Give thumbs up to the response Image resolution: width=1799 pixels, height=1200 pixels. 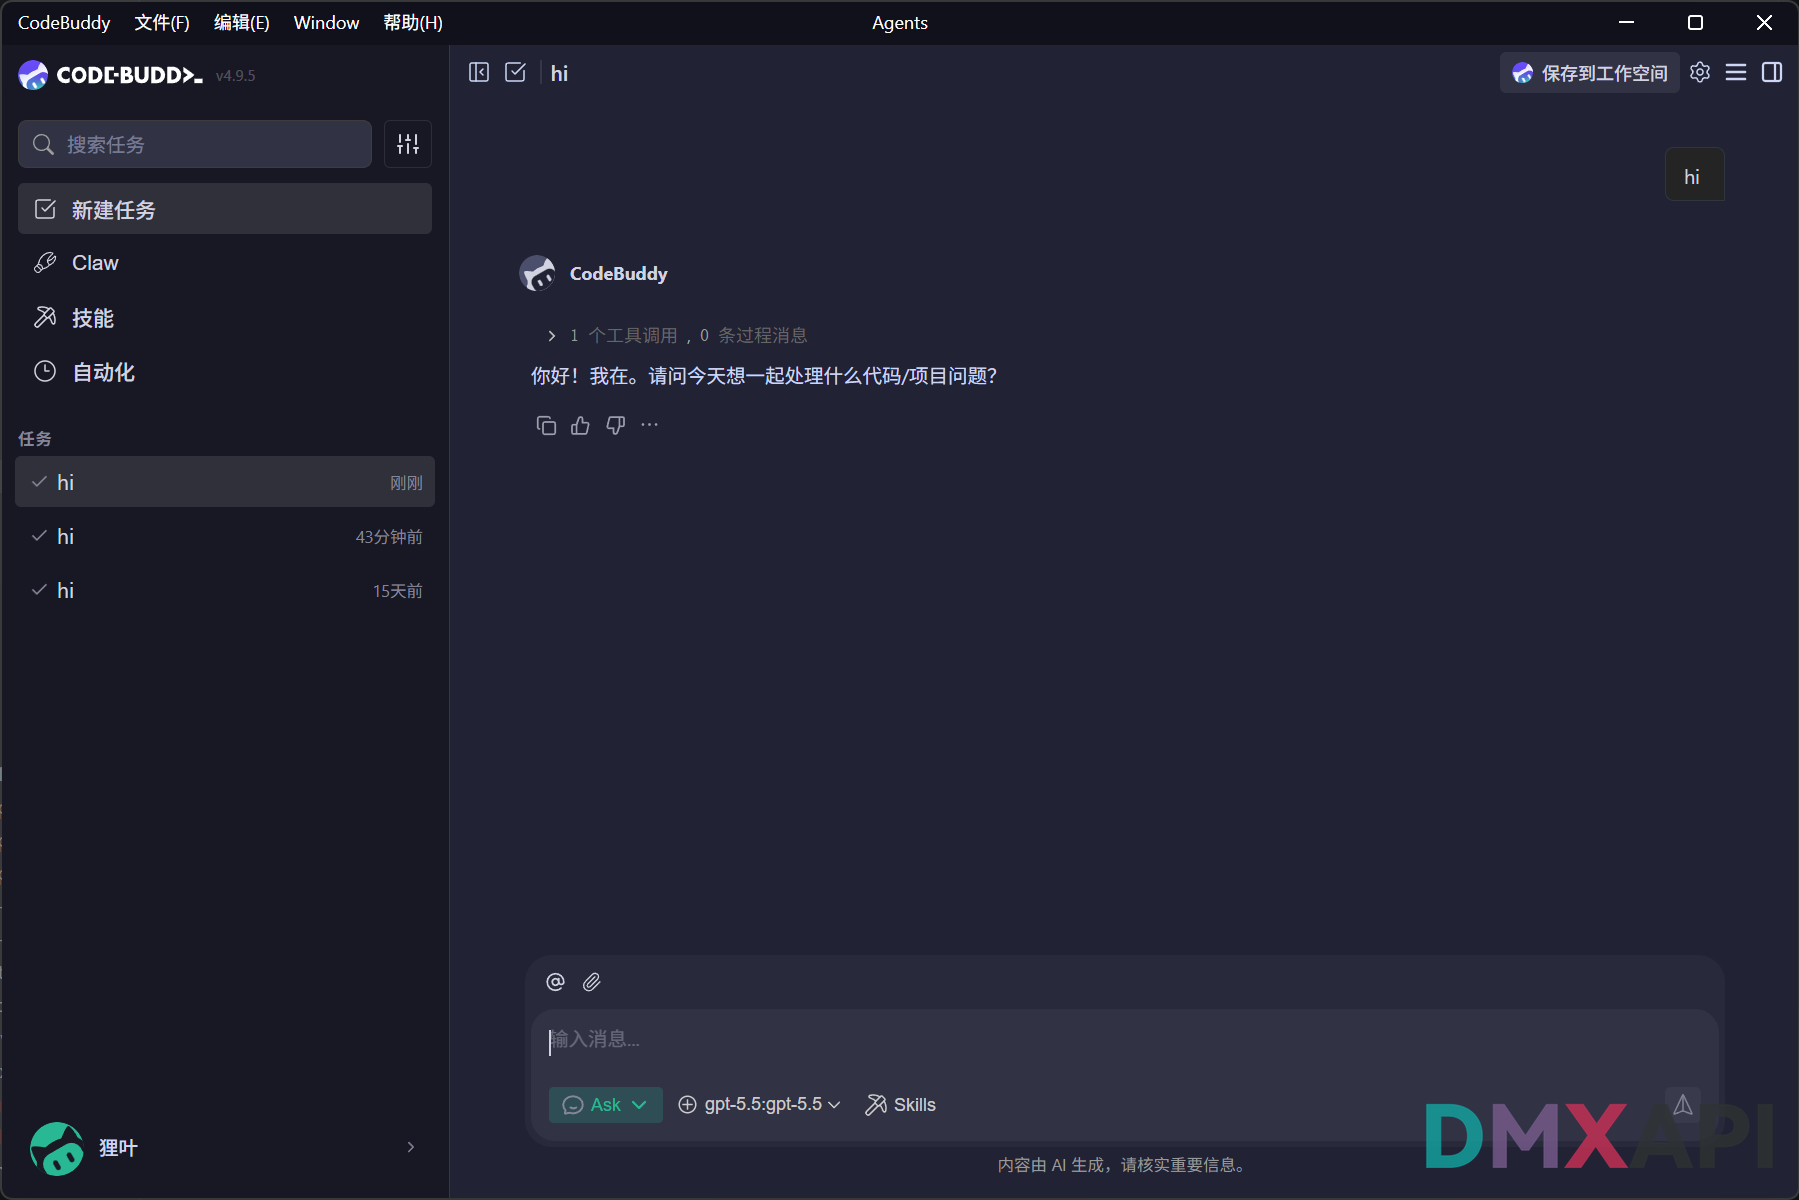(580, 426)
